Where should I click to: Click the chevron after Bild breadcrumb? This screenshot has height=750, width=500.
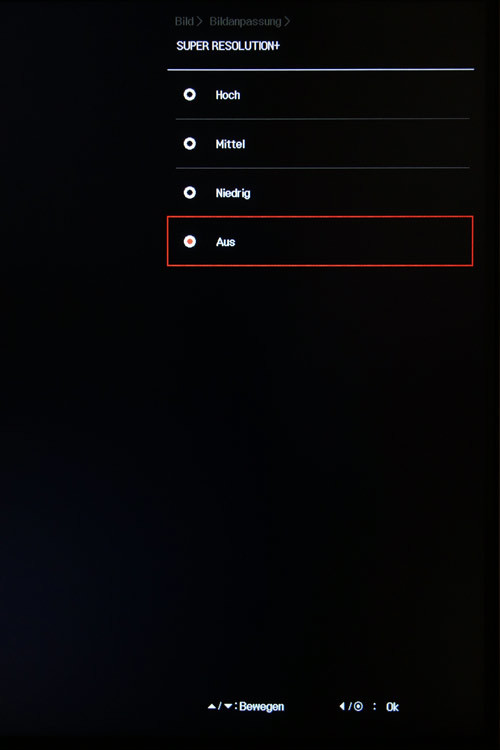pyautogui.click(x=200, y=21)
